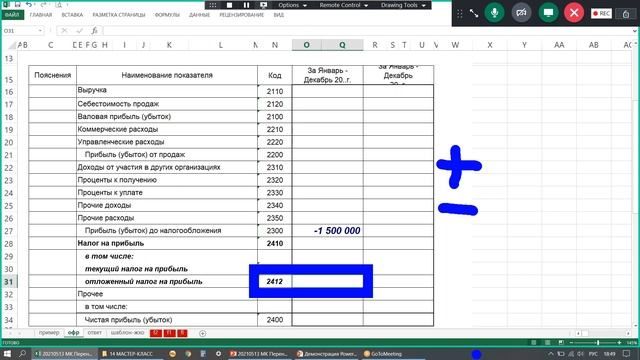This screenshot has width=640, height=360.
Task: Add a new sheet with plus icon
Action: pyautogui.click(x=202, y=333)
